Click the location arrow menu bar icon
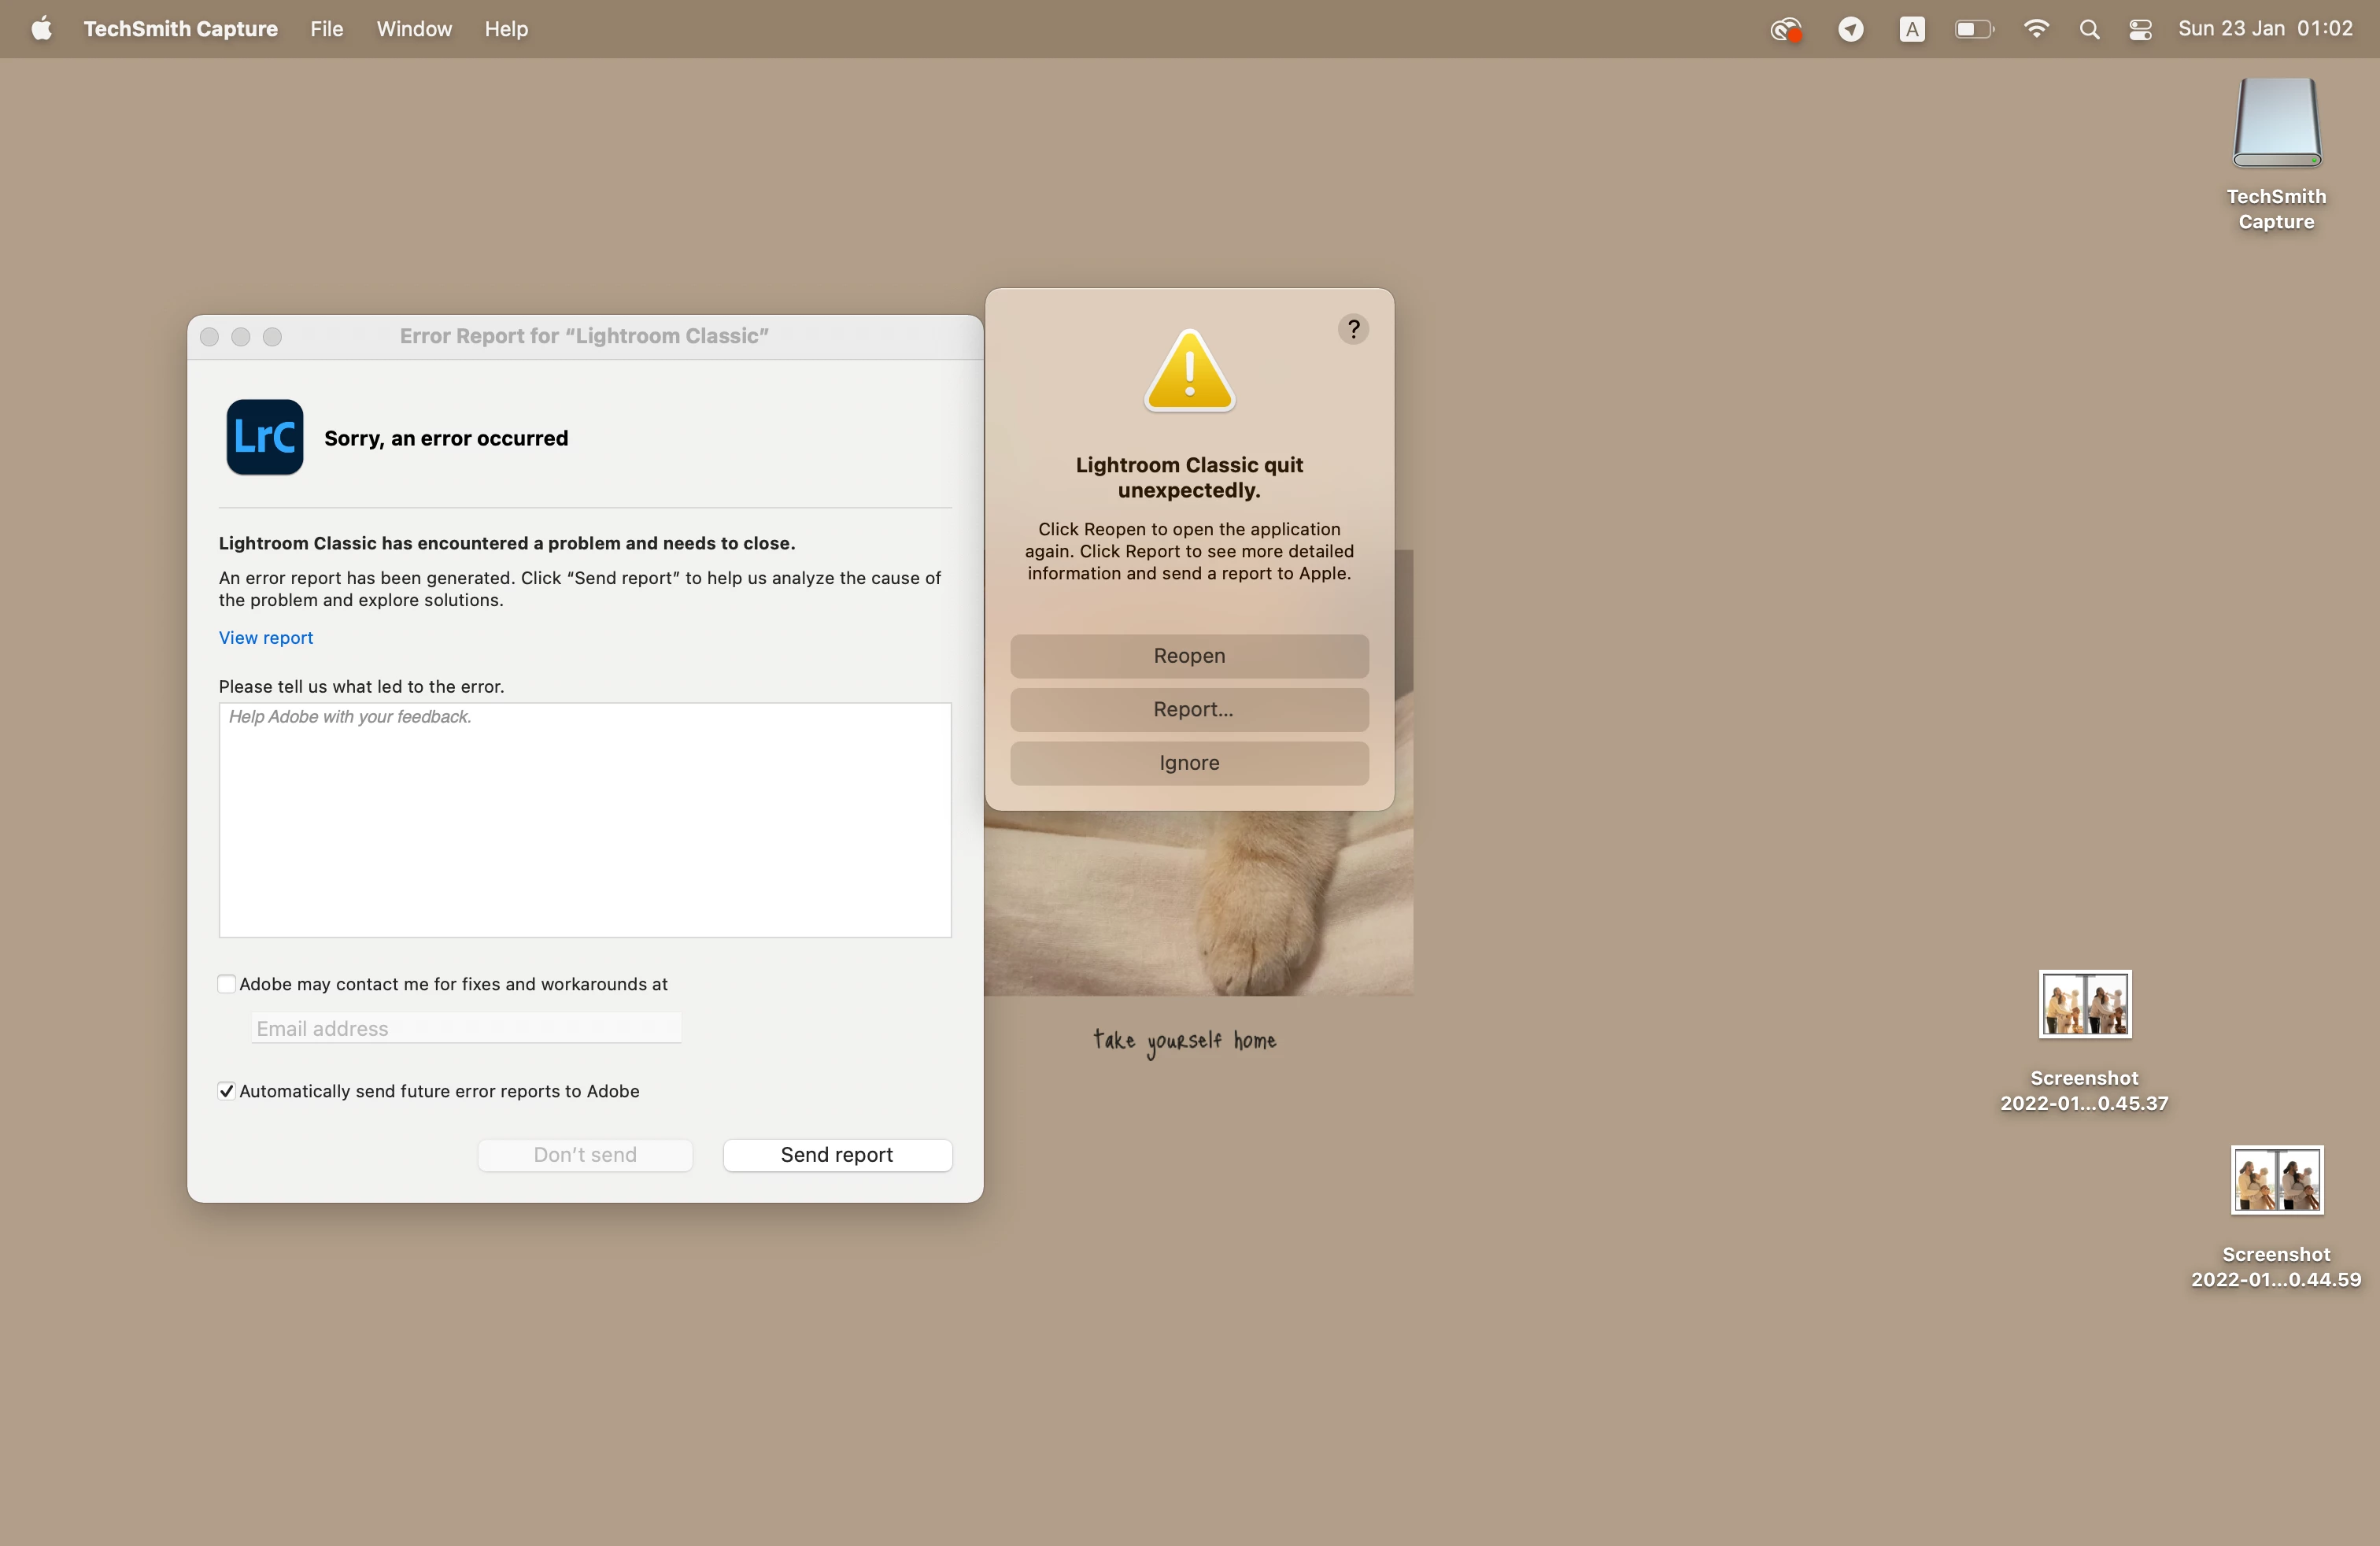Screen dimensions: 2380x1546 point(1851,29)
